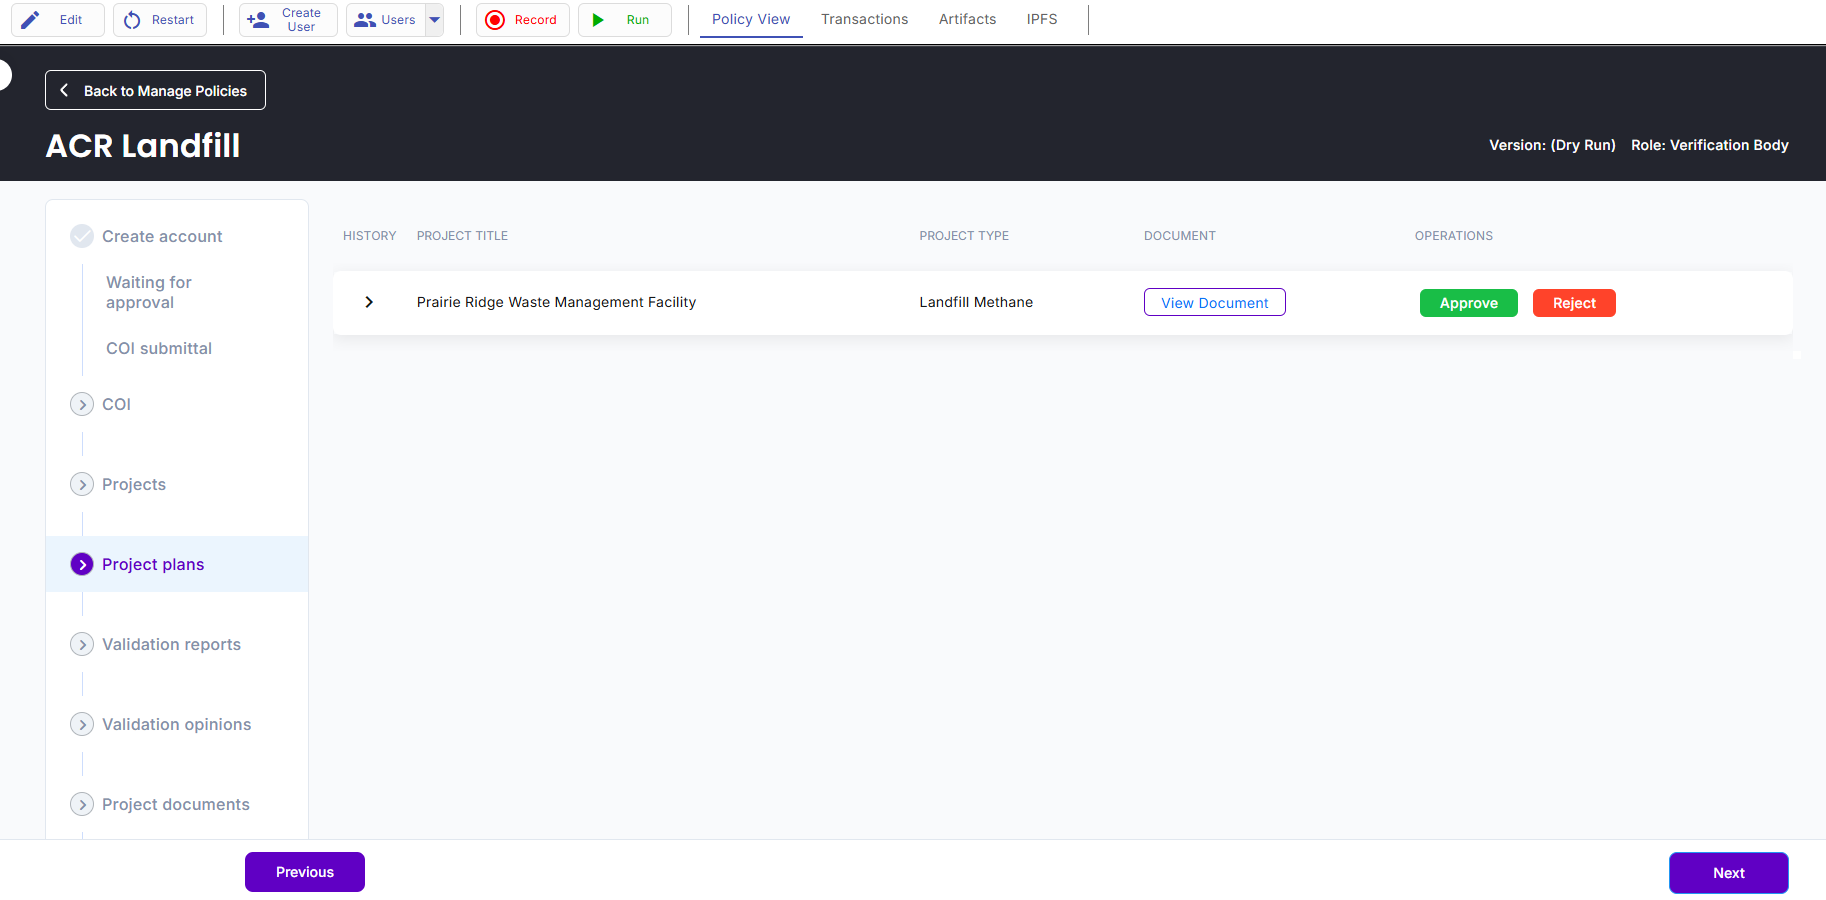Reject the Prairie Ridge project plan
The height and width of the screenshot is (900, 1826).
click(x=1574, y=303)
